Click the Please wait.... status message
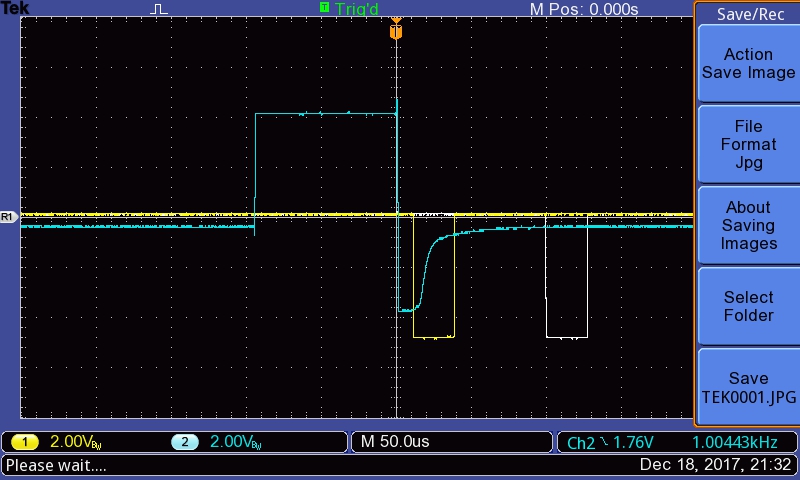This screenshot has width=800, height=480. 56,465
